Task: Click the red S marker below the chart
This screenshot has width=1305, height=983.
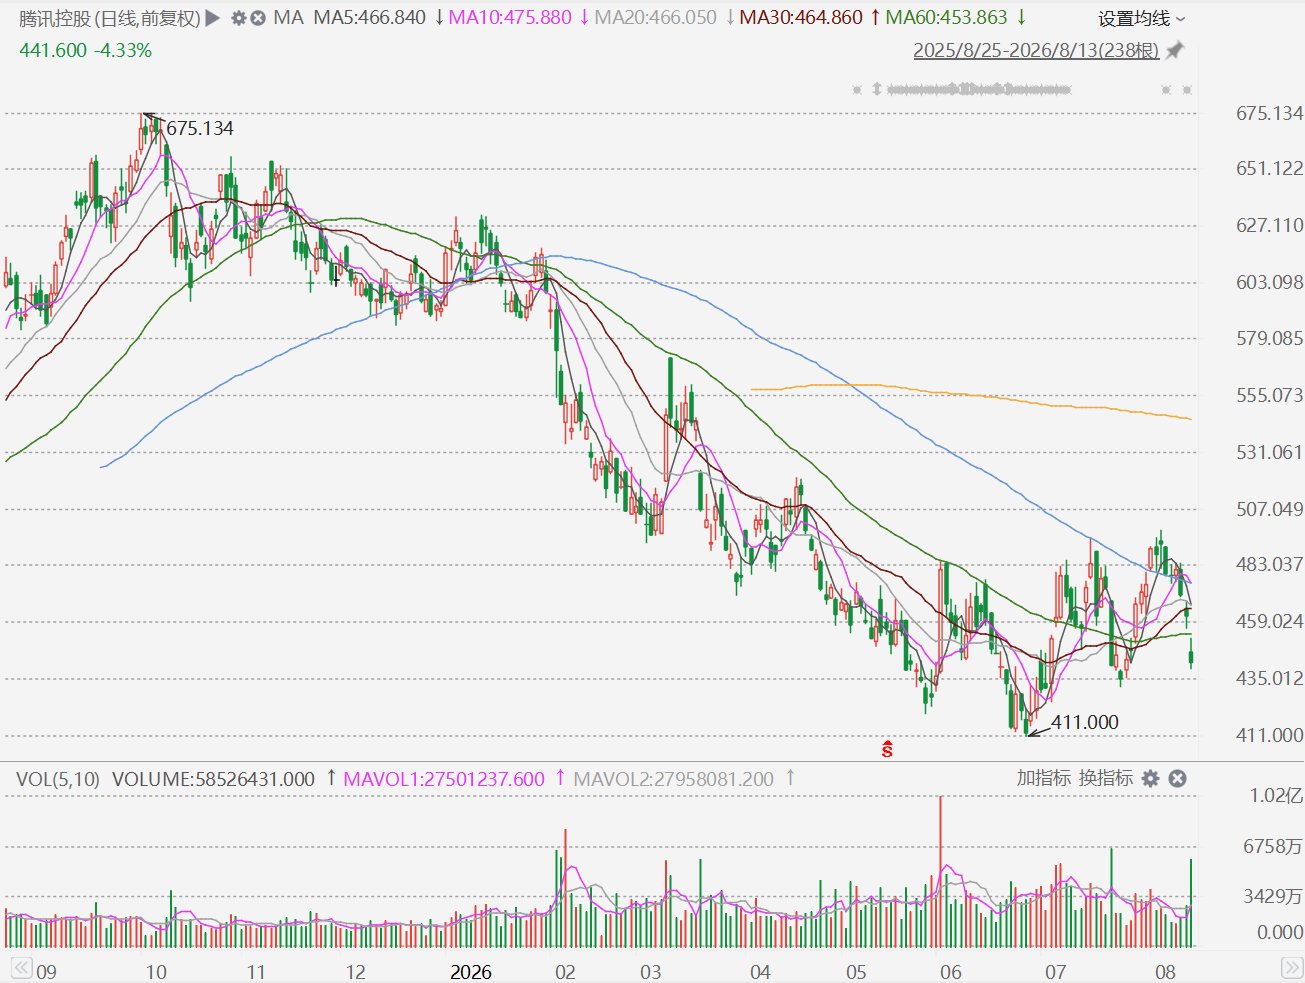Action: coord(887,748)
